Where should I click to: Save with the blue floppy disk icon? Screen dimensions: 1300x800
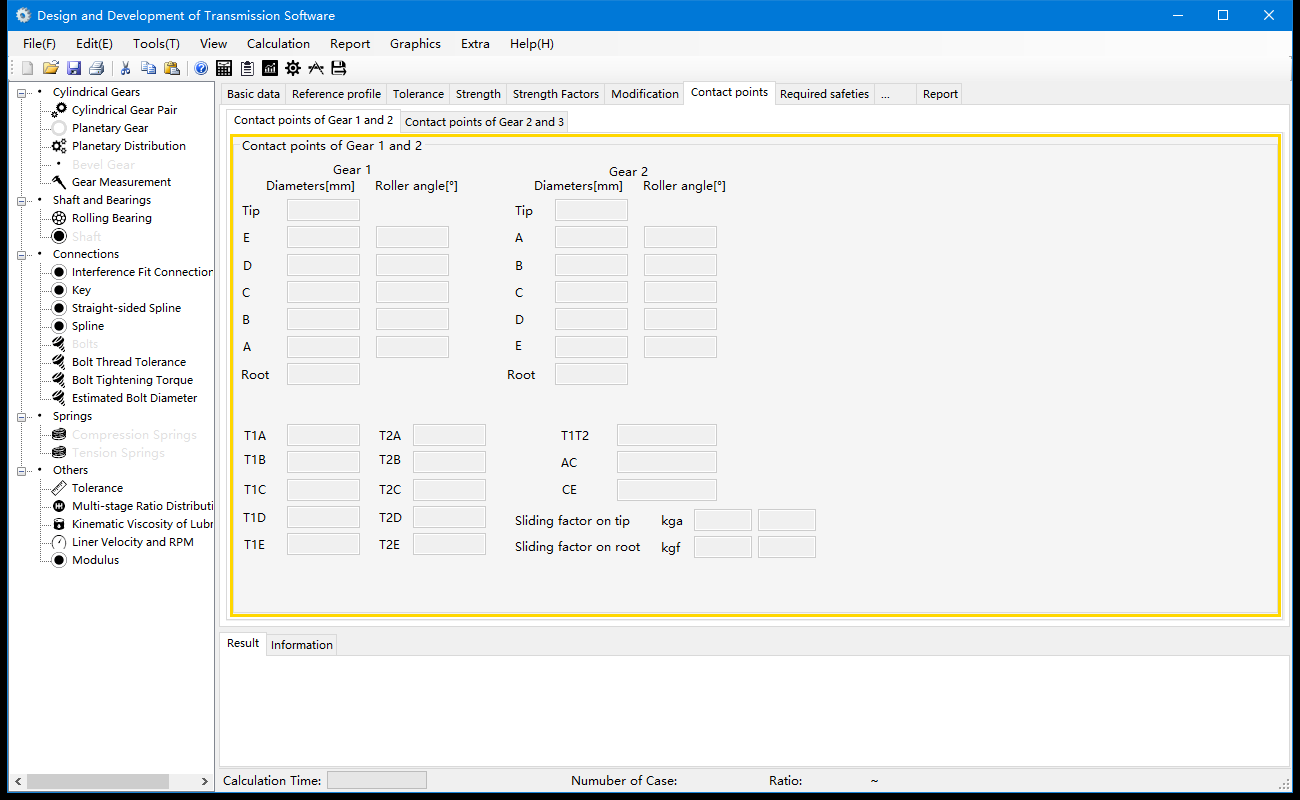(x=74, y=68)
